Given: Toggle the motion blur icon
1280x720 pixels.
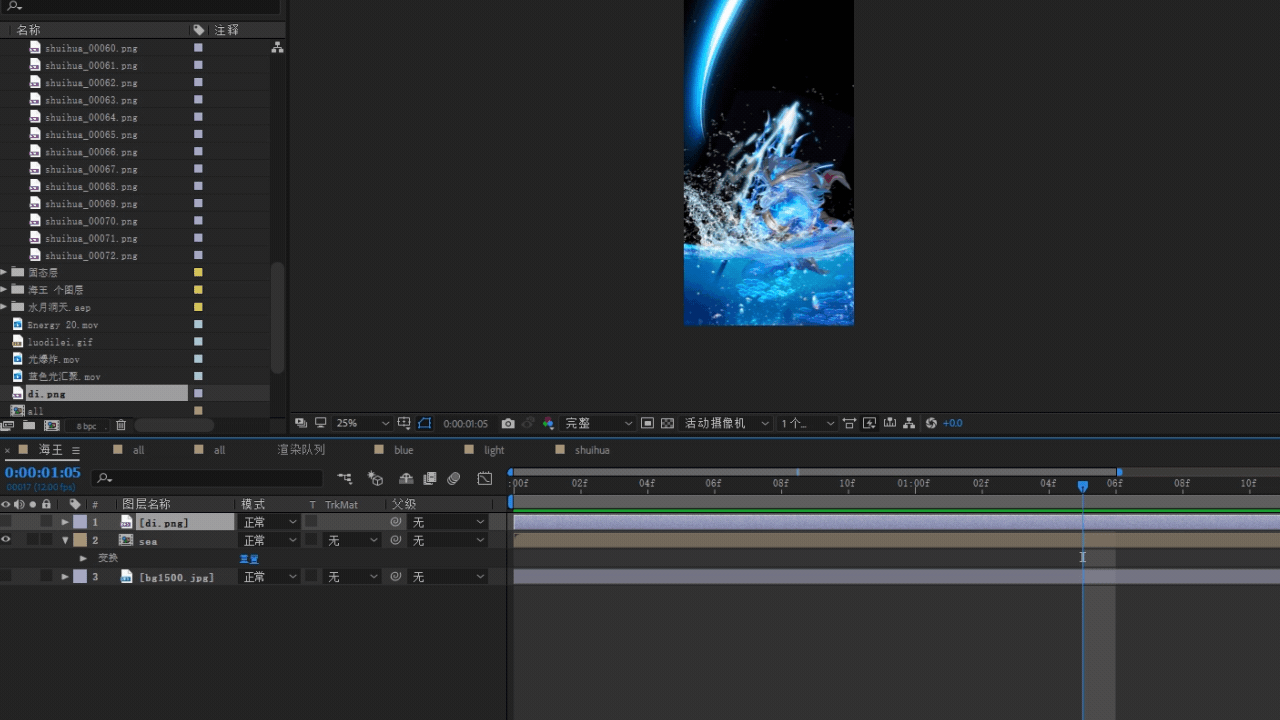Looking at the screenshot, I should point(454,479).
